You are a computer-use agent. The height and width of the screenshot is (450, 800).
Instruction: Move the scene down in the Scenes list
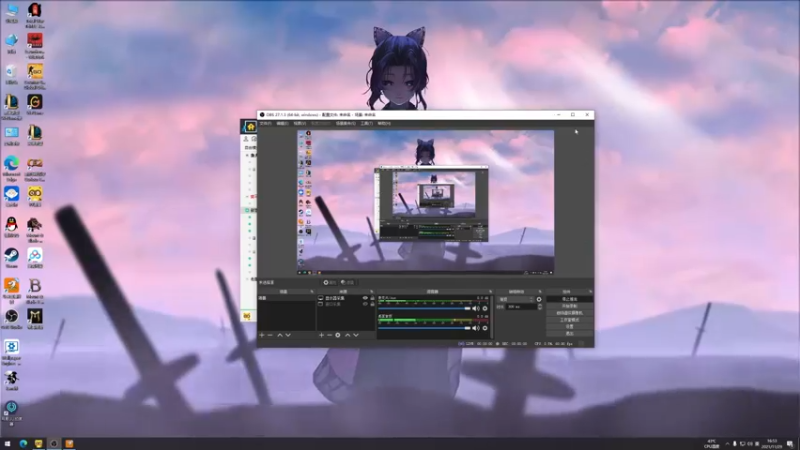click(288, 335)
